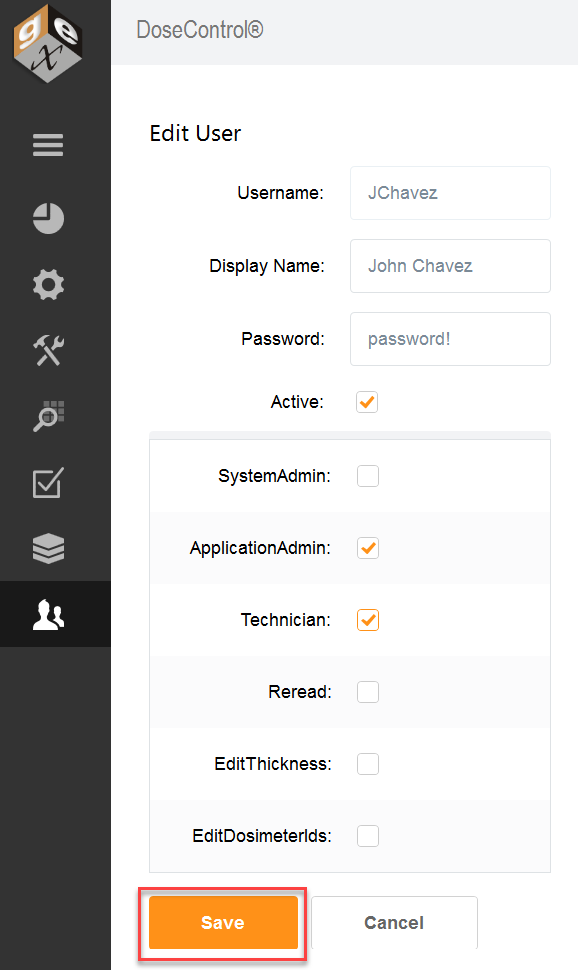The image size is (578, 970).
Task: Open the pie chart dashboard icon
Action: pyautogui.click(x=48, y=218)
